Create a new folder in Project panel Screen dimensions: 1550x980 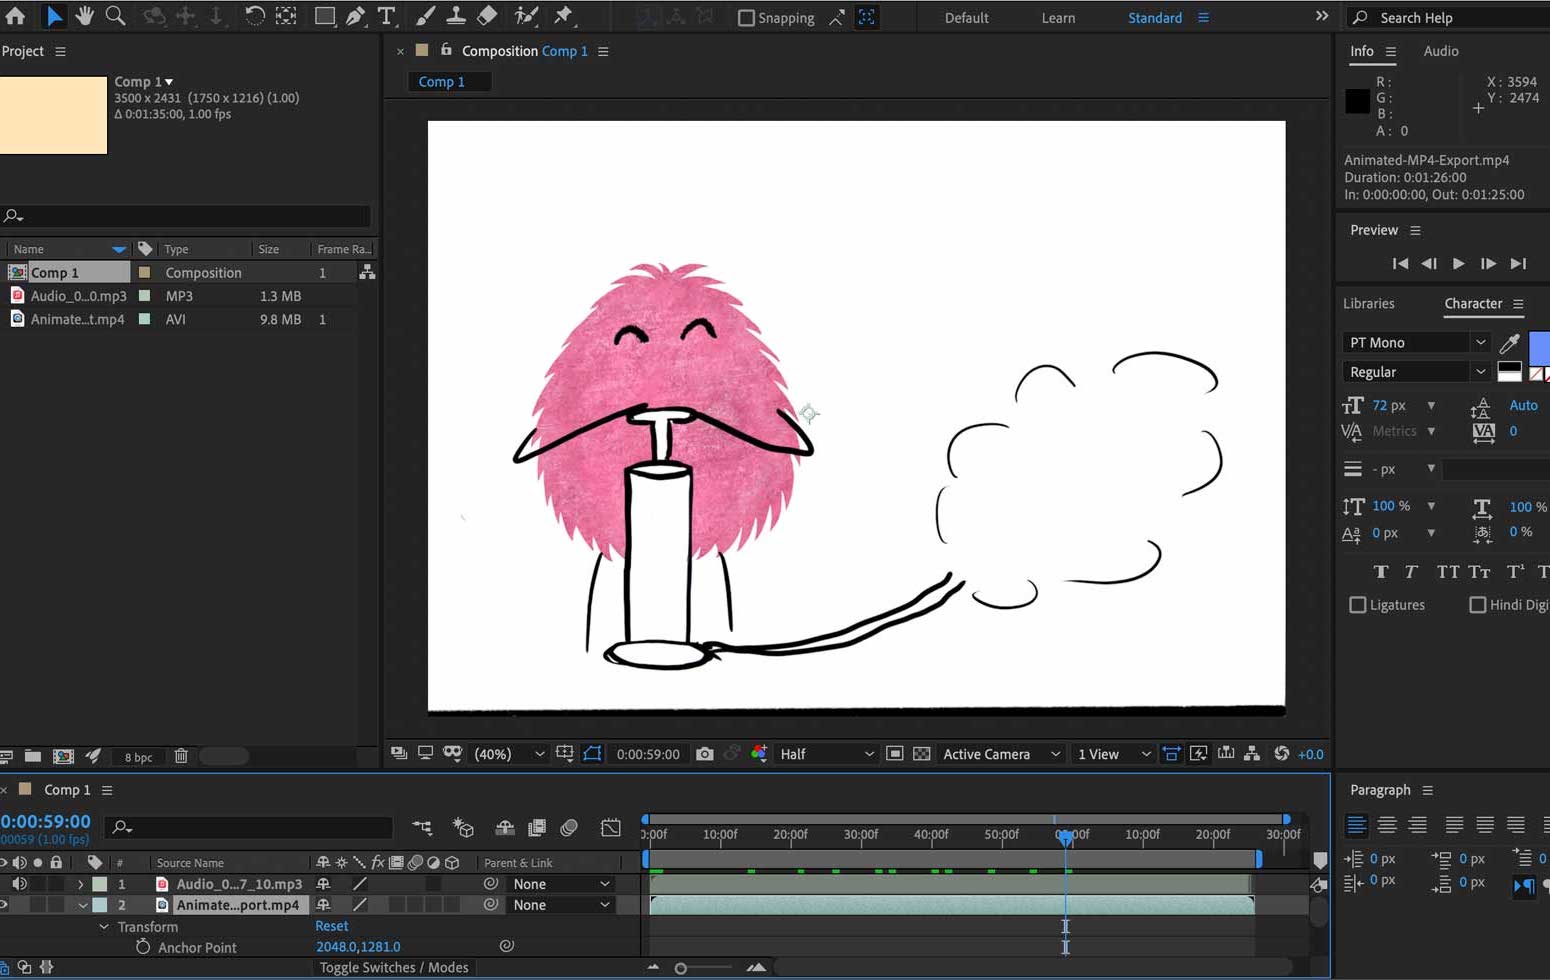[x=33, y=756]
